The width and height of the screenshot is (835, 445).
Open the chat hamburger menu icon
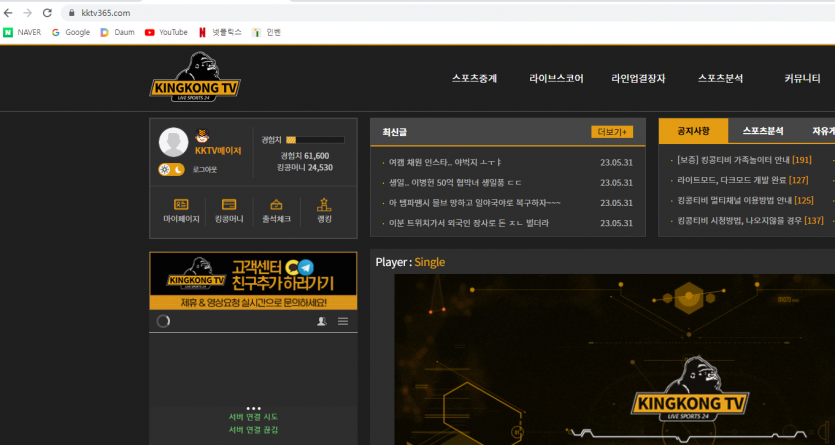pyautogui.click(x=343, y=321)
